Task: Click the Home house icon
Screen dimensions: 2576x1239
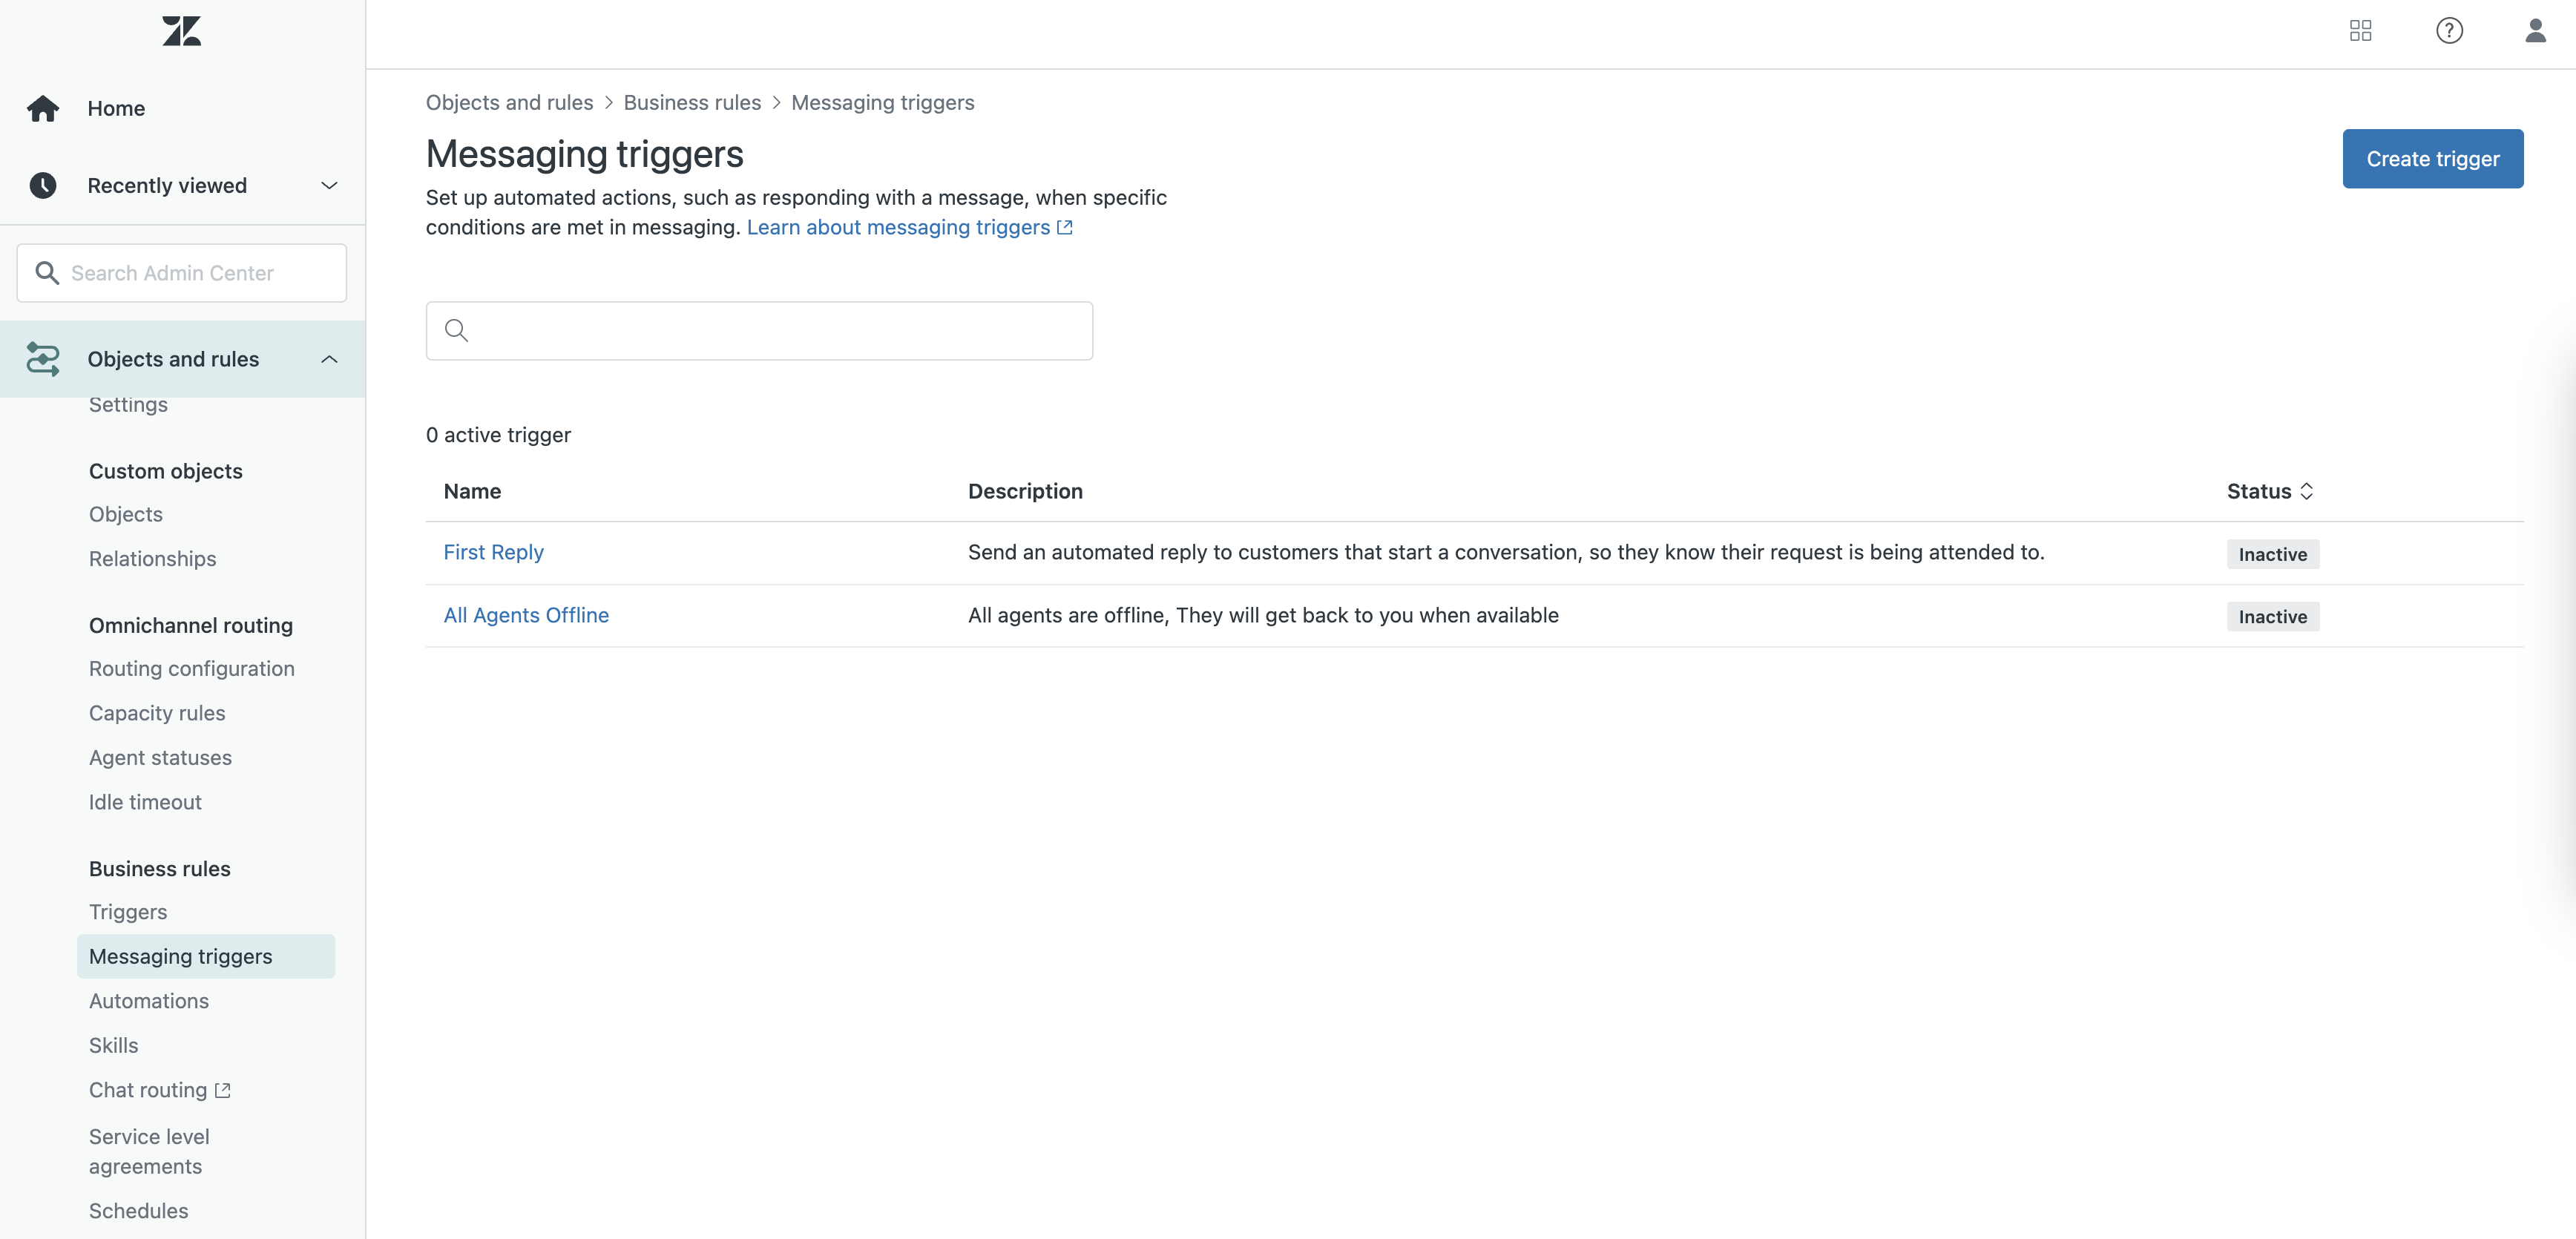Action: pyautogui.click(x=43, y=108)
